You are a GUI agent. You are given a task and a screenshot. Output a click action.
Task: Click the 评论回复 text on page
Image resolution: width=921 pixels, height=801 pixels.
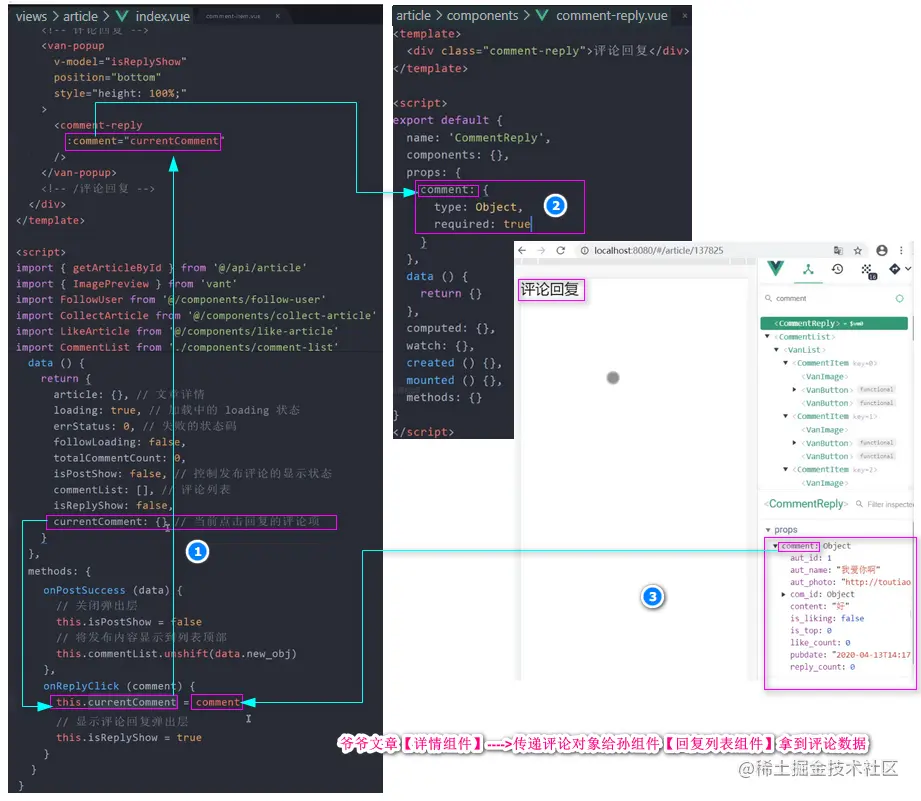550,290
